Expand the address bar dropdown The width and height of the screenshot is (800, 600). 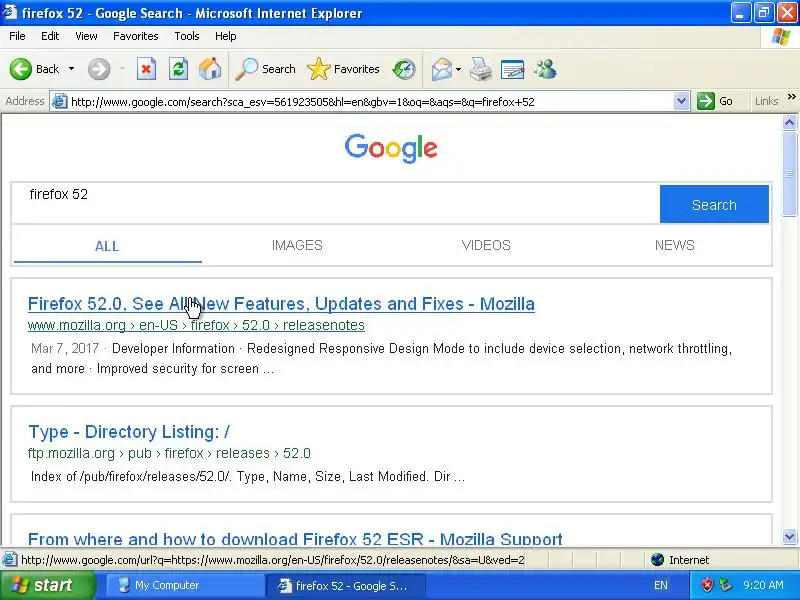point(681,101)
